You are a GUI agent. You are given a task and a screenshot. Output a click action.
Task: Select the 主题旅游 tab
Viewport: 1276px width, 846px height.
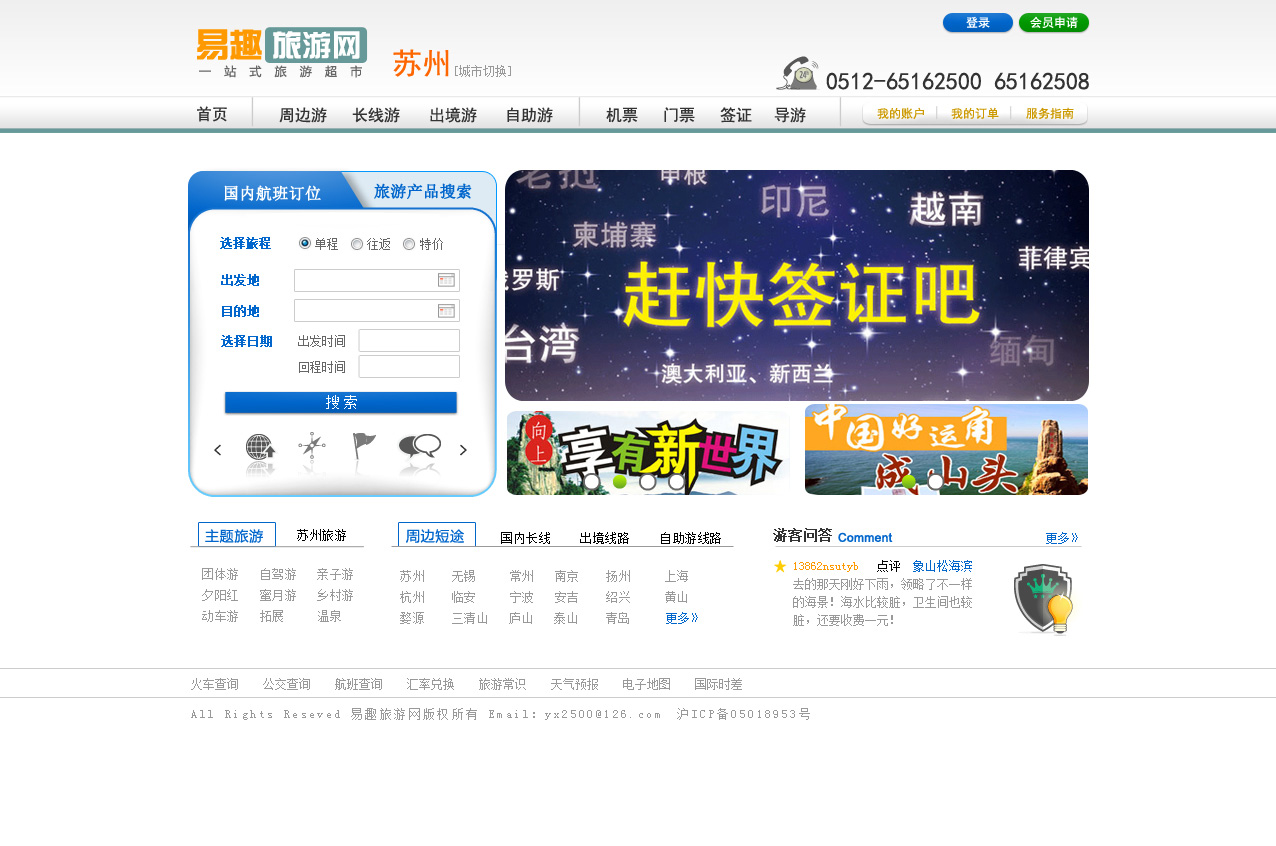pyautogui.click(x=236, y=535)
